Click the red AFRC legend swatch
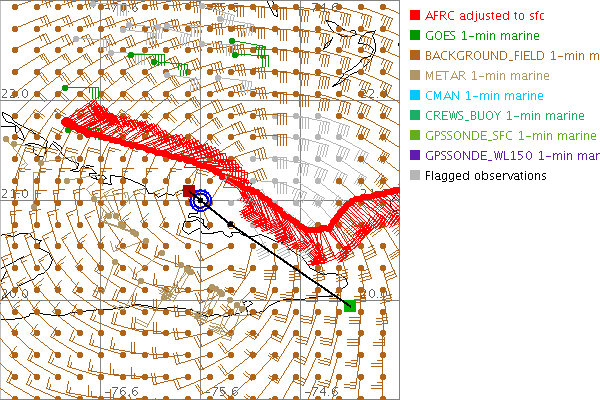600x400 pixels. 415,16
